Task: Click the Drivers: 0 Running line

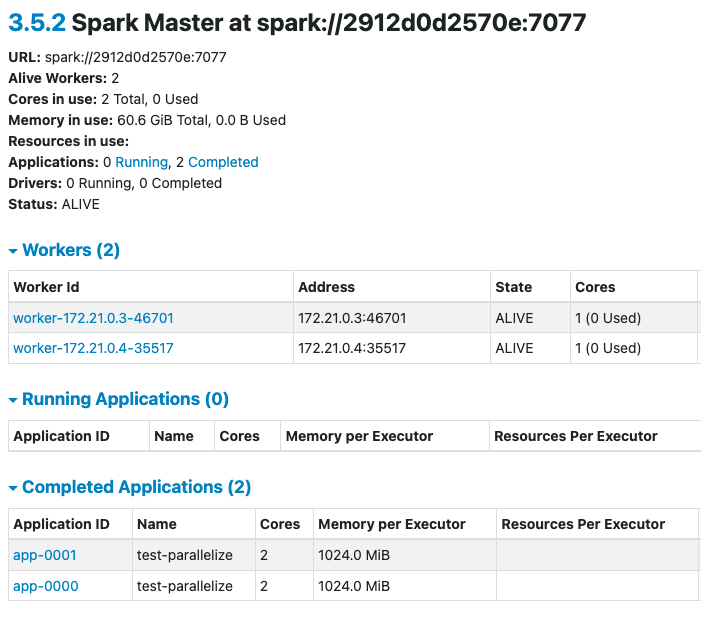Action: tap(115, 183)
